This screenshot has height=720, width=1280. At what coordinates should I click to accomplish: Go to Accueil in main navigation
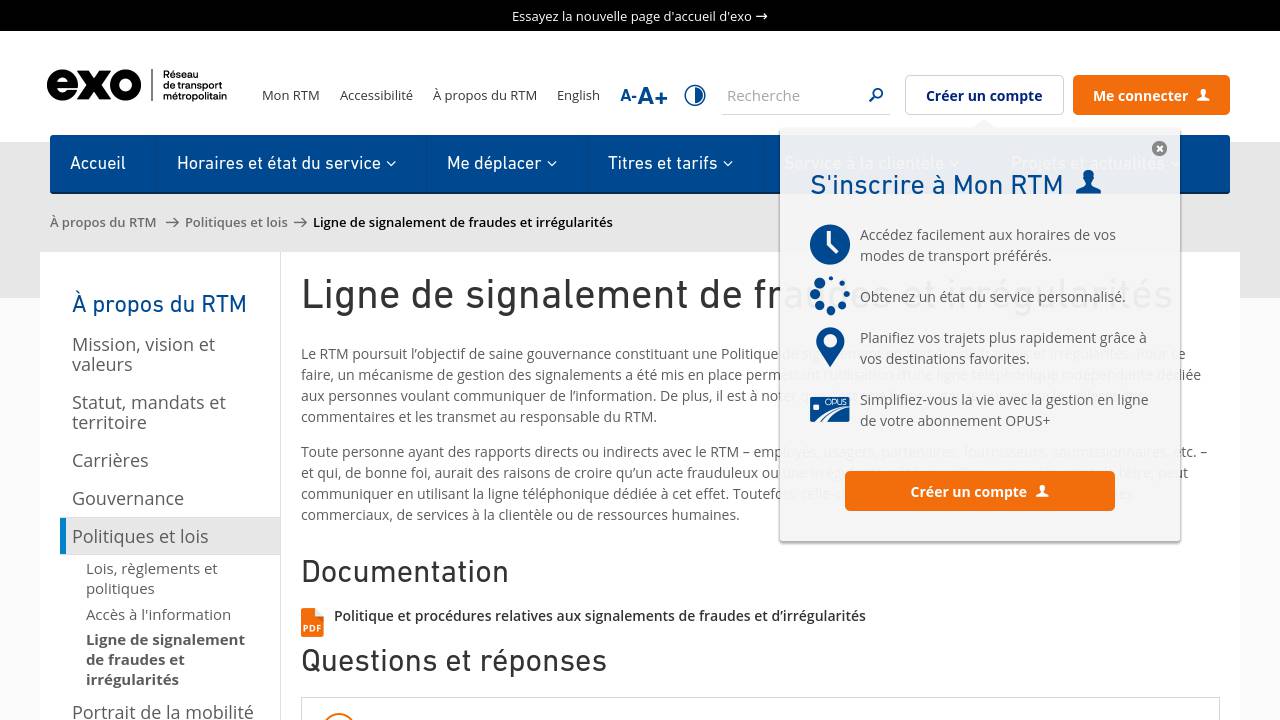click(x=98, y=163)
